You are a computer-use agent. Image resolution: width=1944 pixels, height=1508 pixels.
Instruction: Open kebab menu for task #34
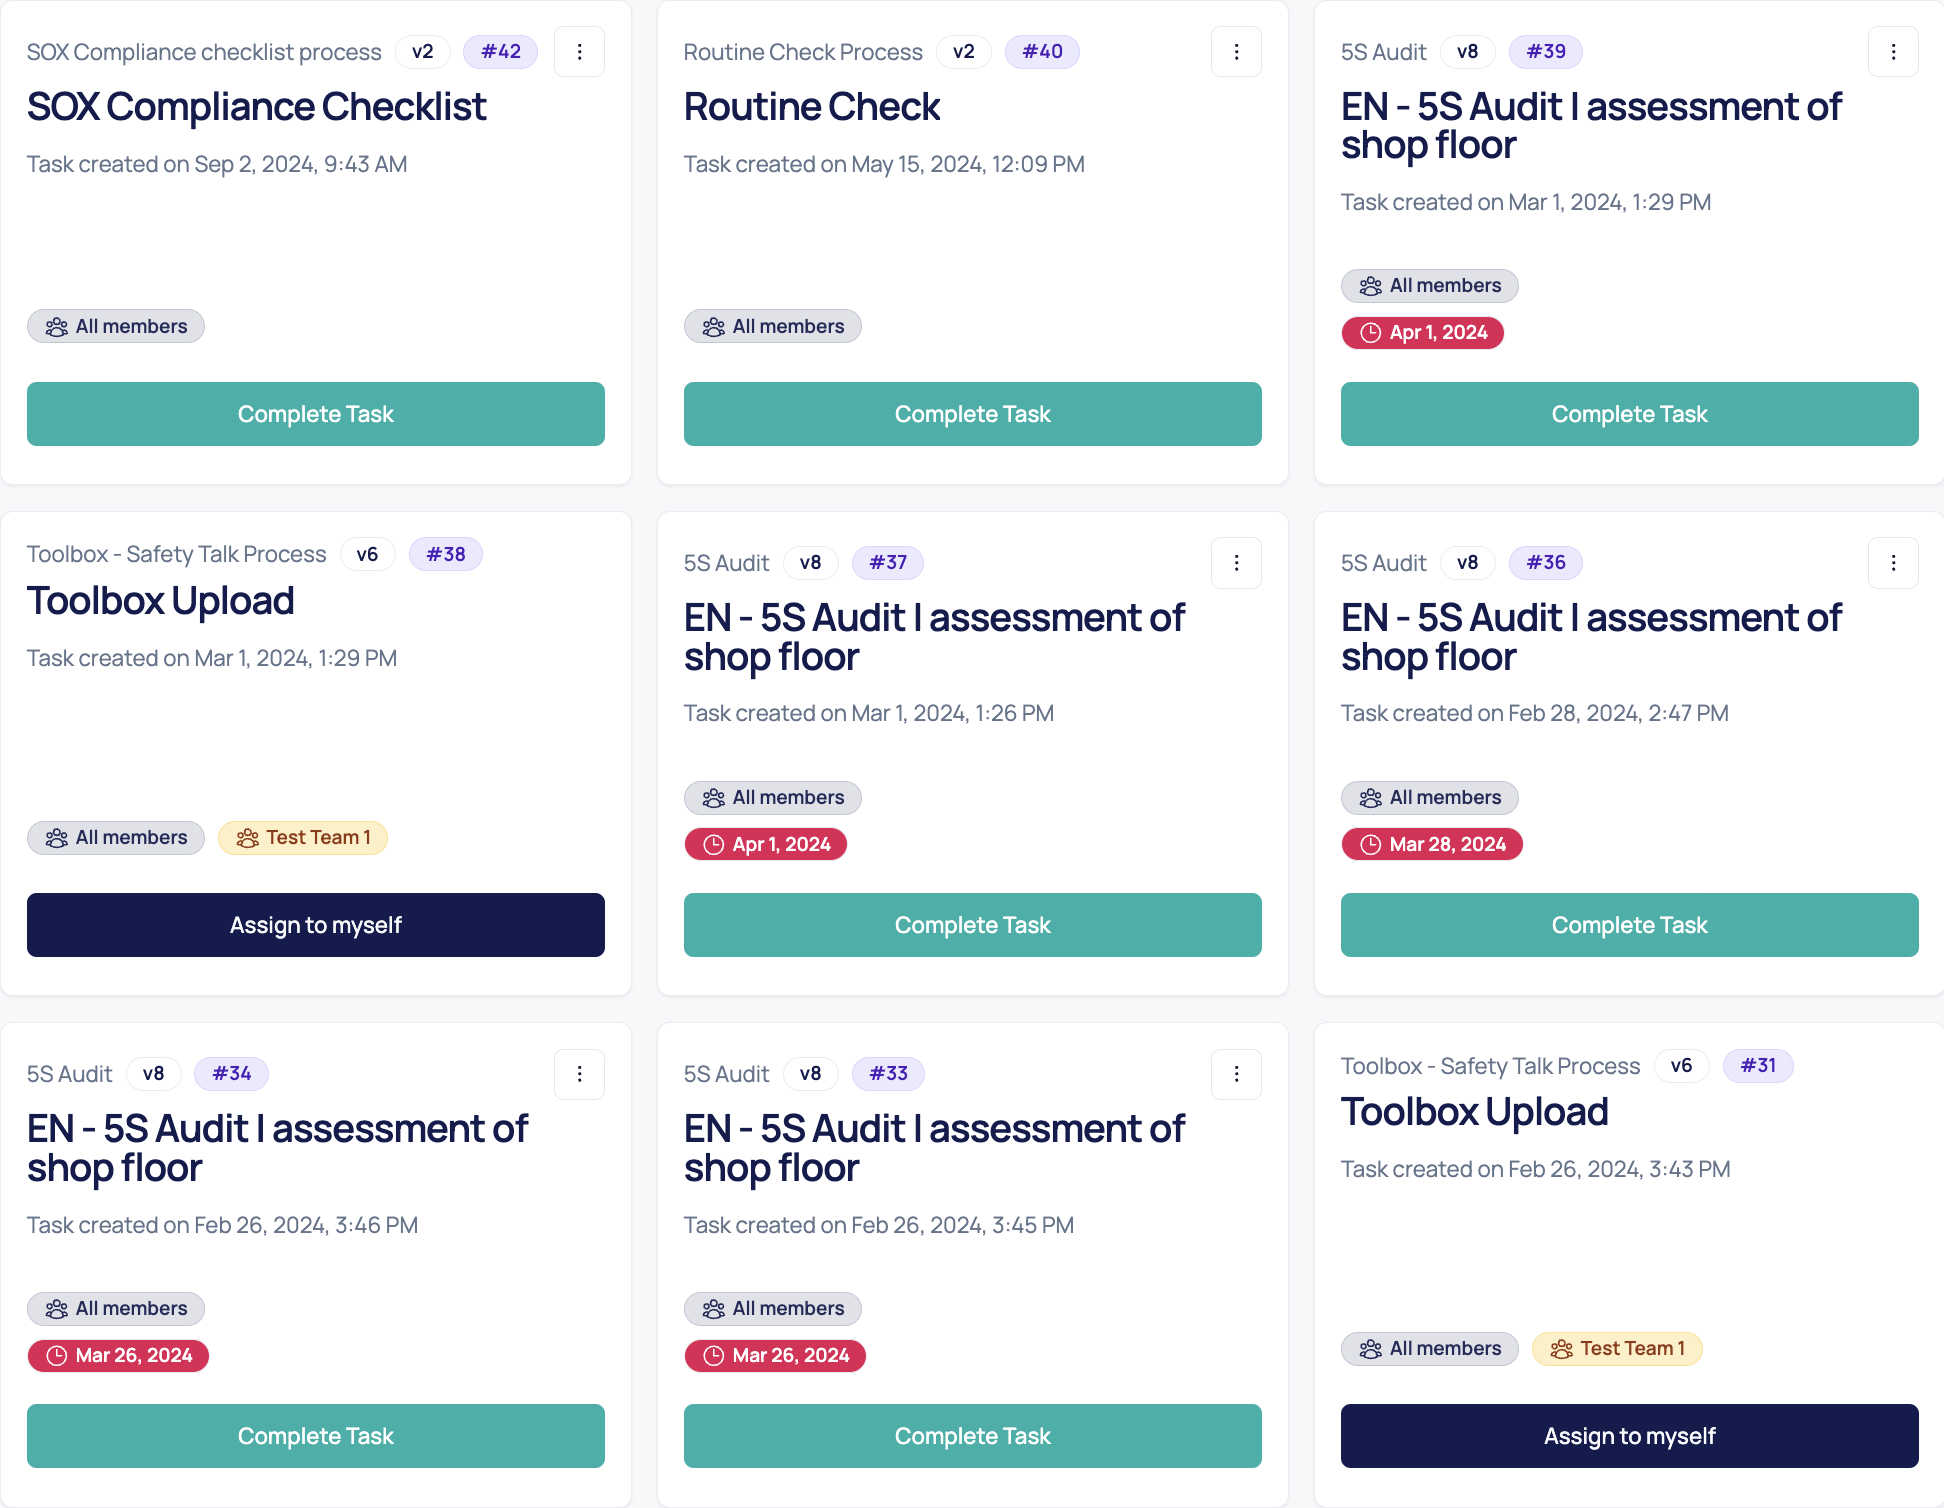579,1074
